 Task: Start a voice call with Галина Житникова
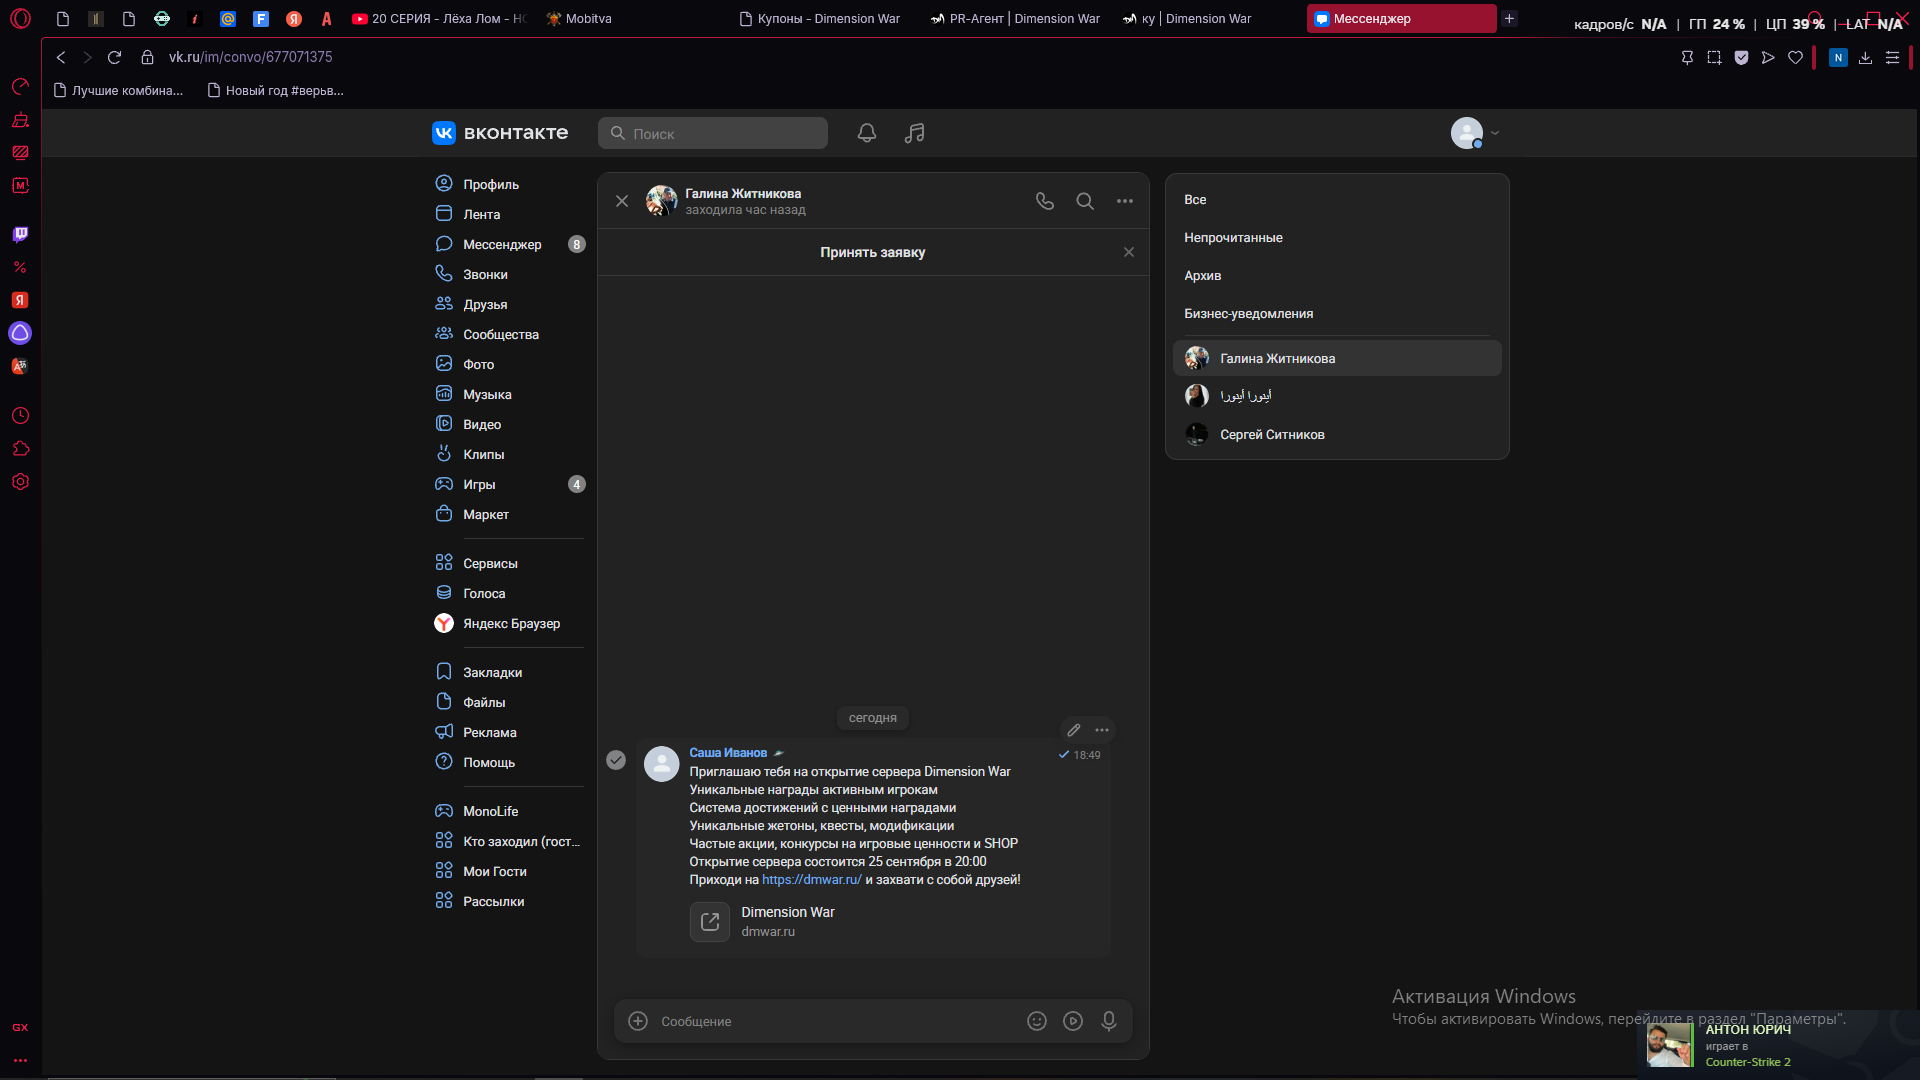(x=1045, y=201)
